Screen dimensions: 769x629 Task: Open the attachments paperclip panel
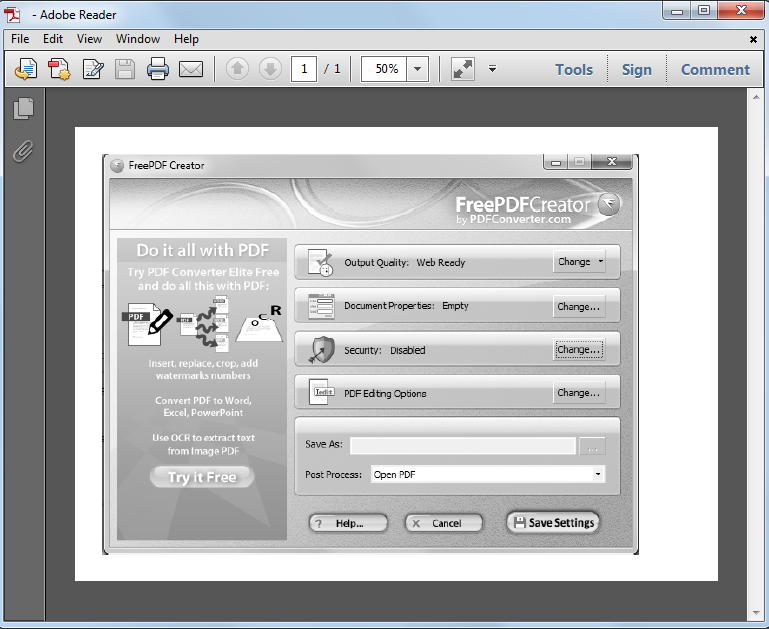click(23, 151)
